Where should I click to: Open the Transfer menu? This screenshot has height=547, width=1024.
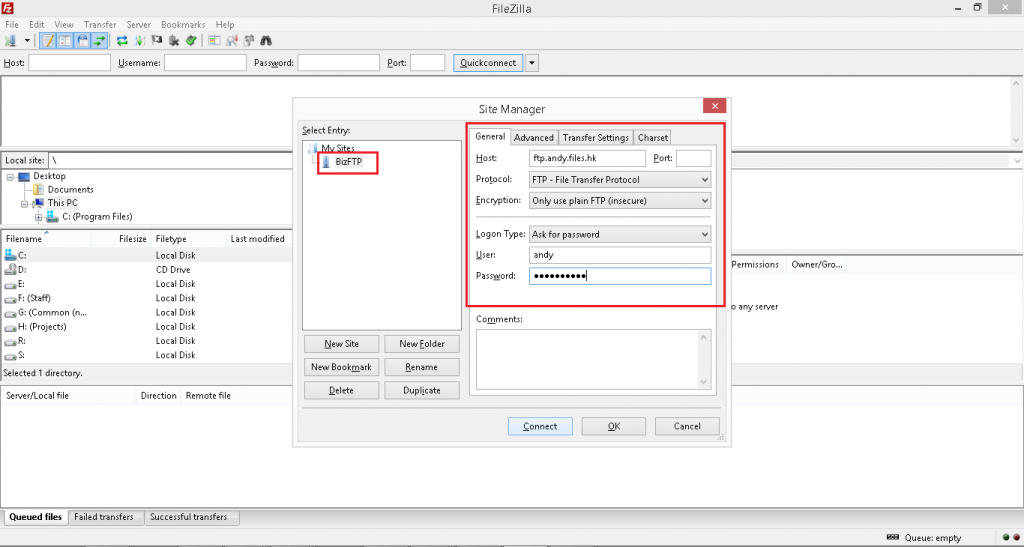(100, 25)
